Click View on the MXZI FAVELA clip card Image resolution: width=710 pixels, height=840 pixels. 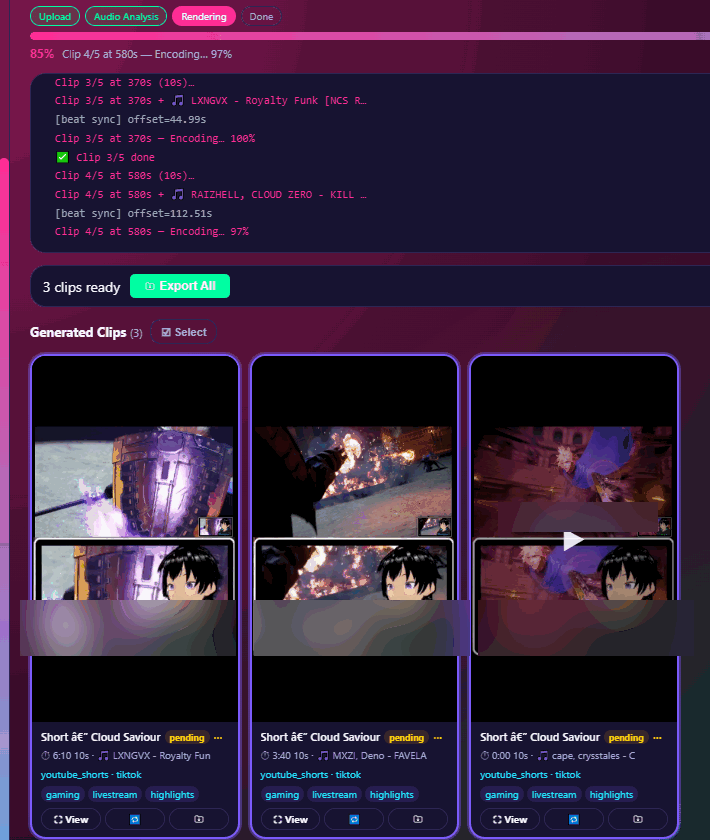coord(290,819)
